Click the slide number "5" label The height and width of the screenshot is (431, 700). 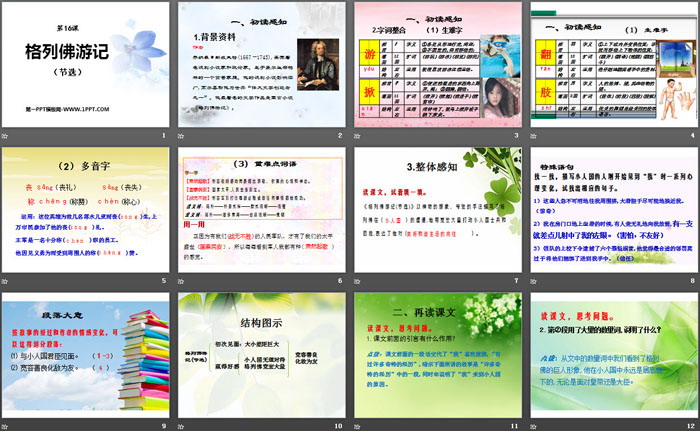(x=164, y=280)
